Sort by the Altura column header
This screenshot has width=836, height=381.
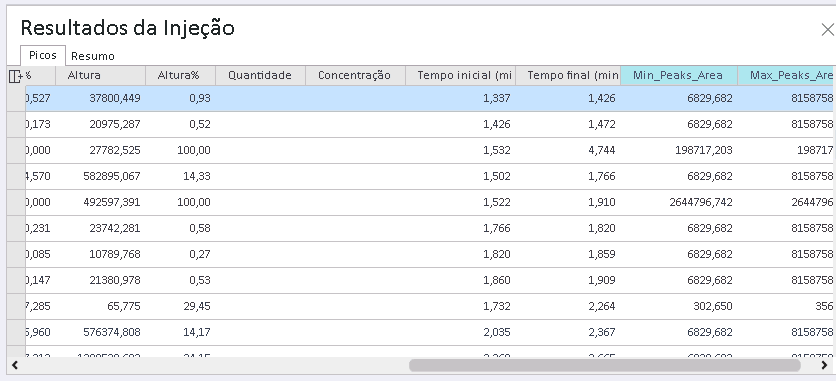click(x=100, y=75)
